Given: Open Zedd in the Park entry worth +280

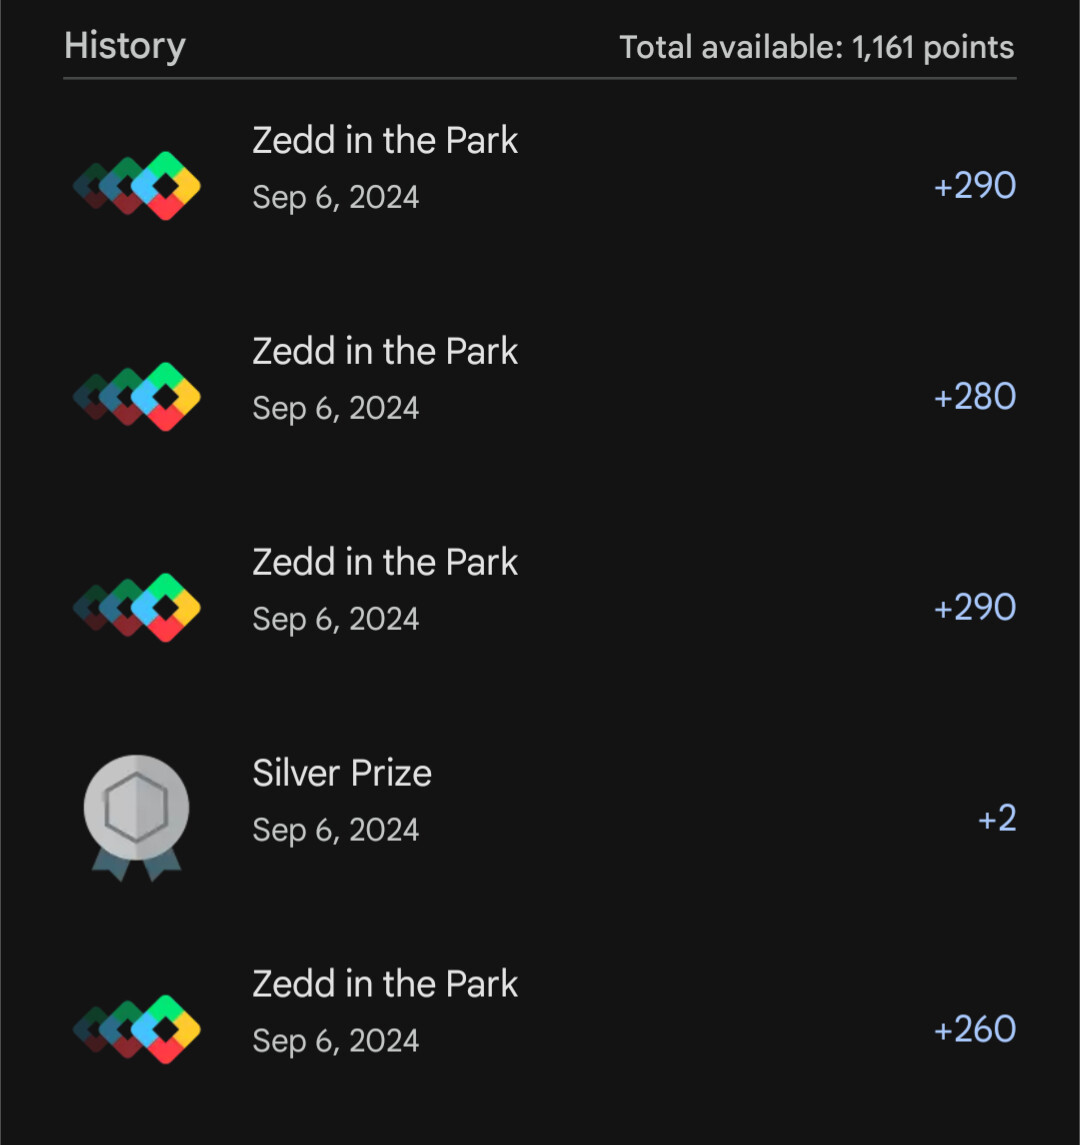Looking at the screenshot, I should click(x=385, y=352).
